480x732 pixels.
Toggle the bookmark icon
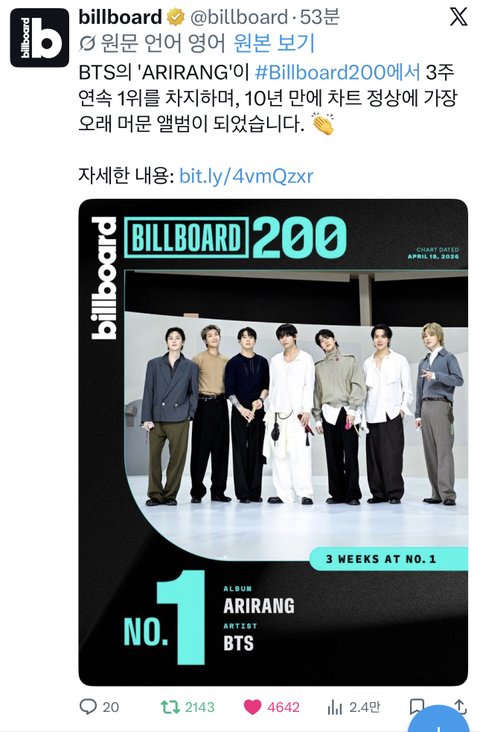(x=416, y=706)
